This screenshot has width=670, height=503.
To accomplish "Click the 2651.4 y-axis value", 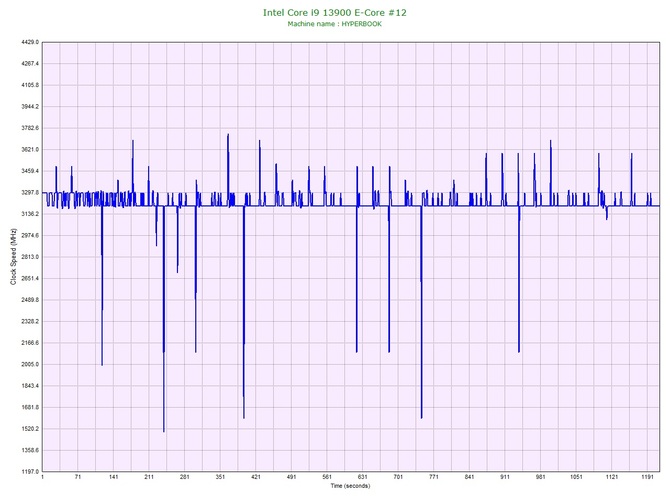I will coord(30,278).
